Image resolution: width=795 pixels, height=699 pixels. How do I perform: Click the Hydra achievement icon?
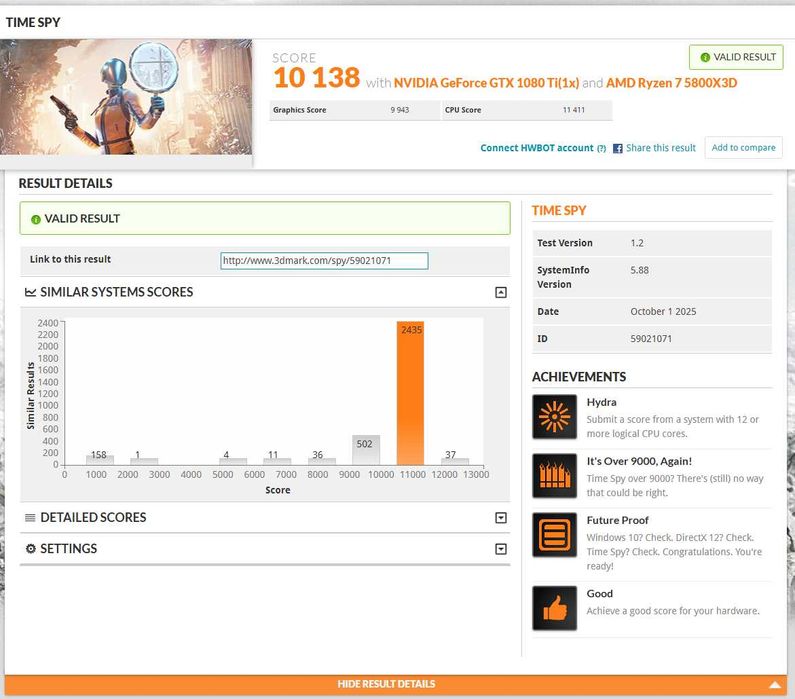(x=554, y=416)
